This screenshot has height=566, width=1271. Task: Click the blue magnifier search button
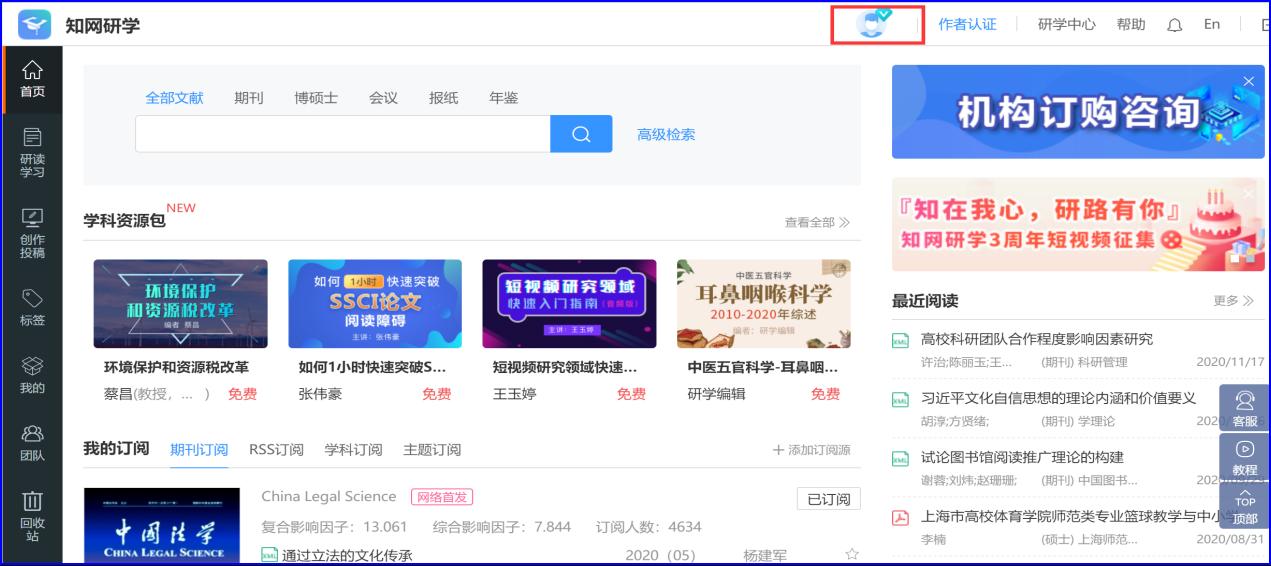click(x=581, y=134)
